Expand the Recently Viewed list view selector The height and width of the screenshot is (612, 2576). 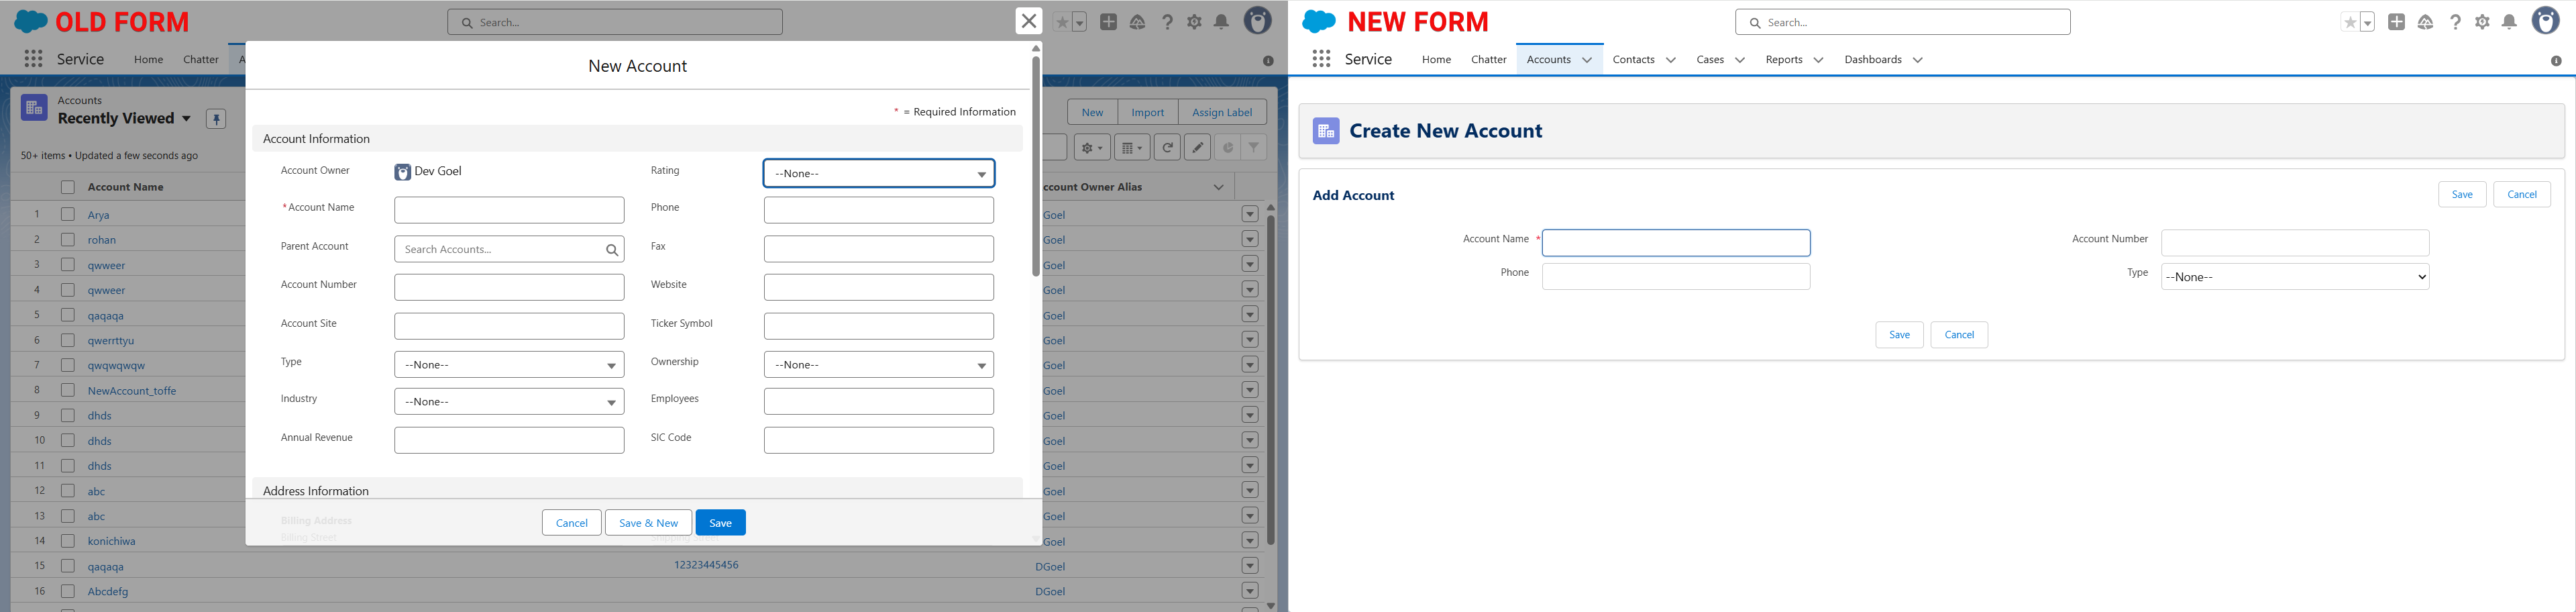pyautogui.click(x=186, y=119)
